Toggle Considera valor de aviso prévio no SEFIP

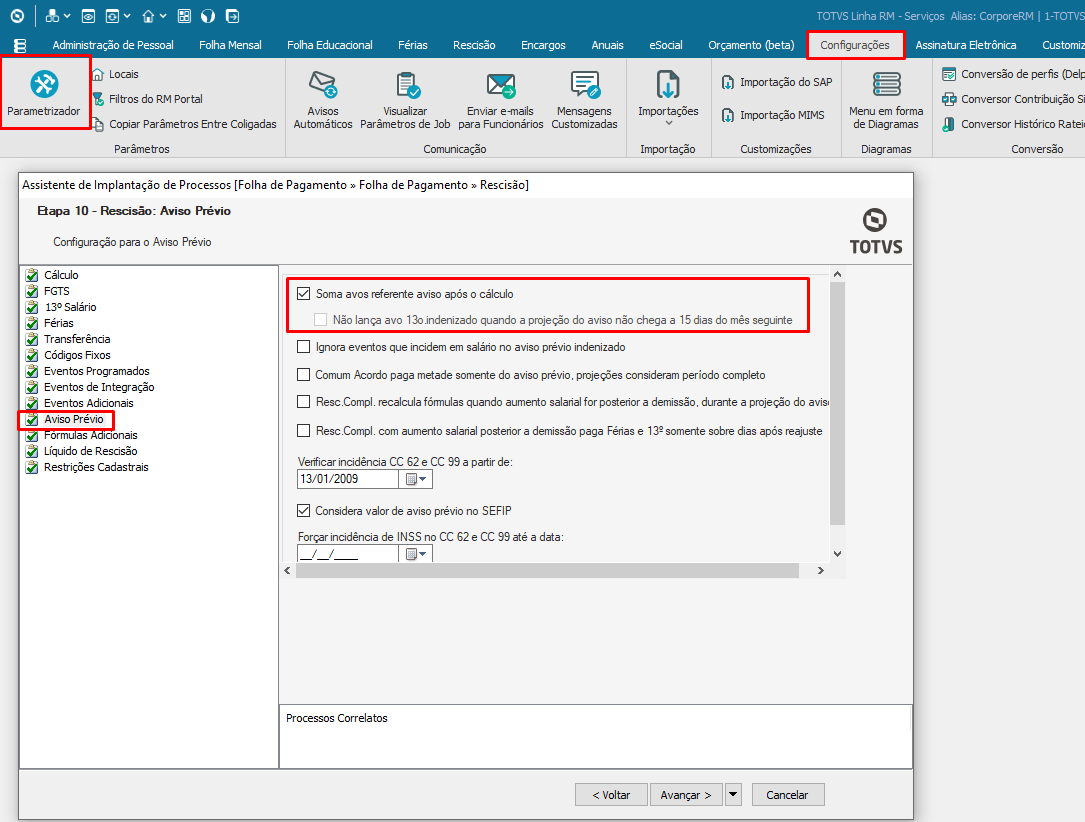click(x=303, y=511)
